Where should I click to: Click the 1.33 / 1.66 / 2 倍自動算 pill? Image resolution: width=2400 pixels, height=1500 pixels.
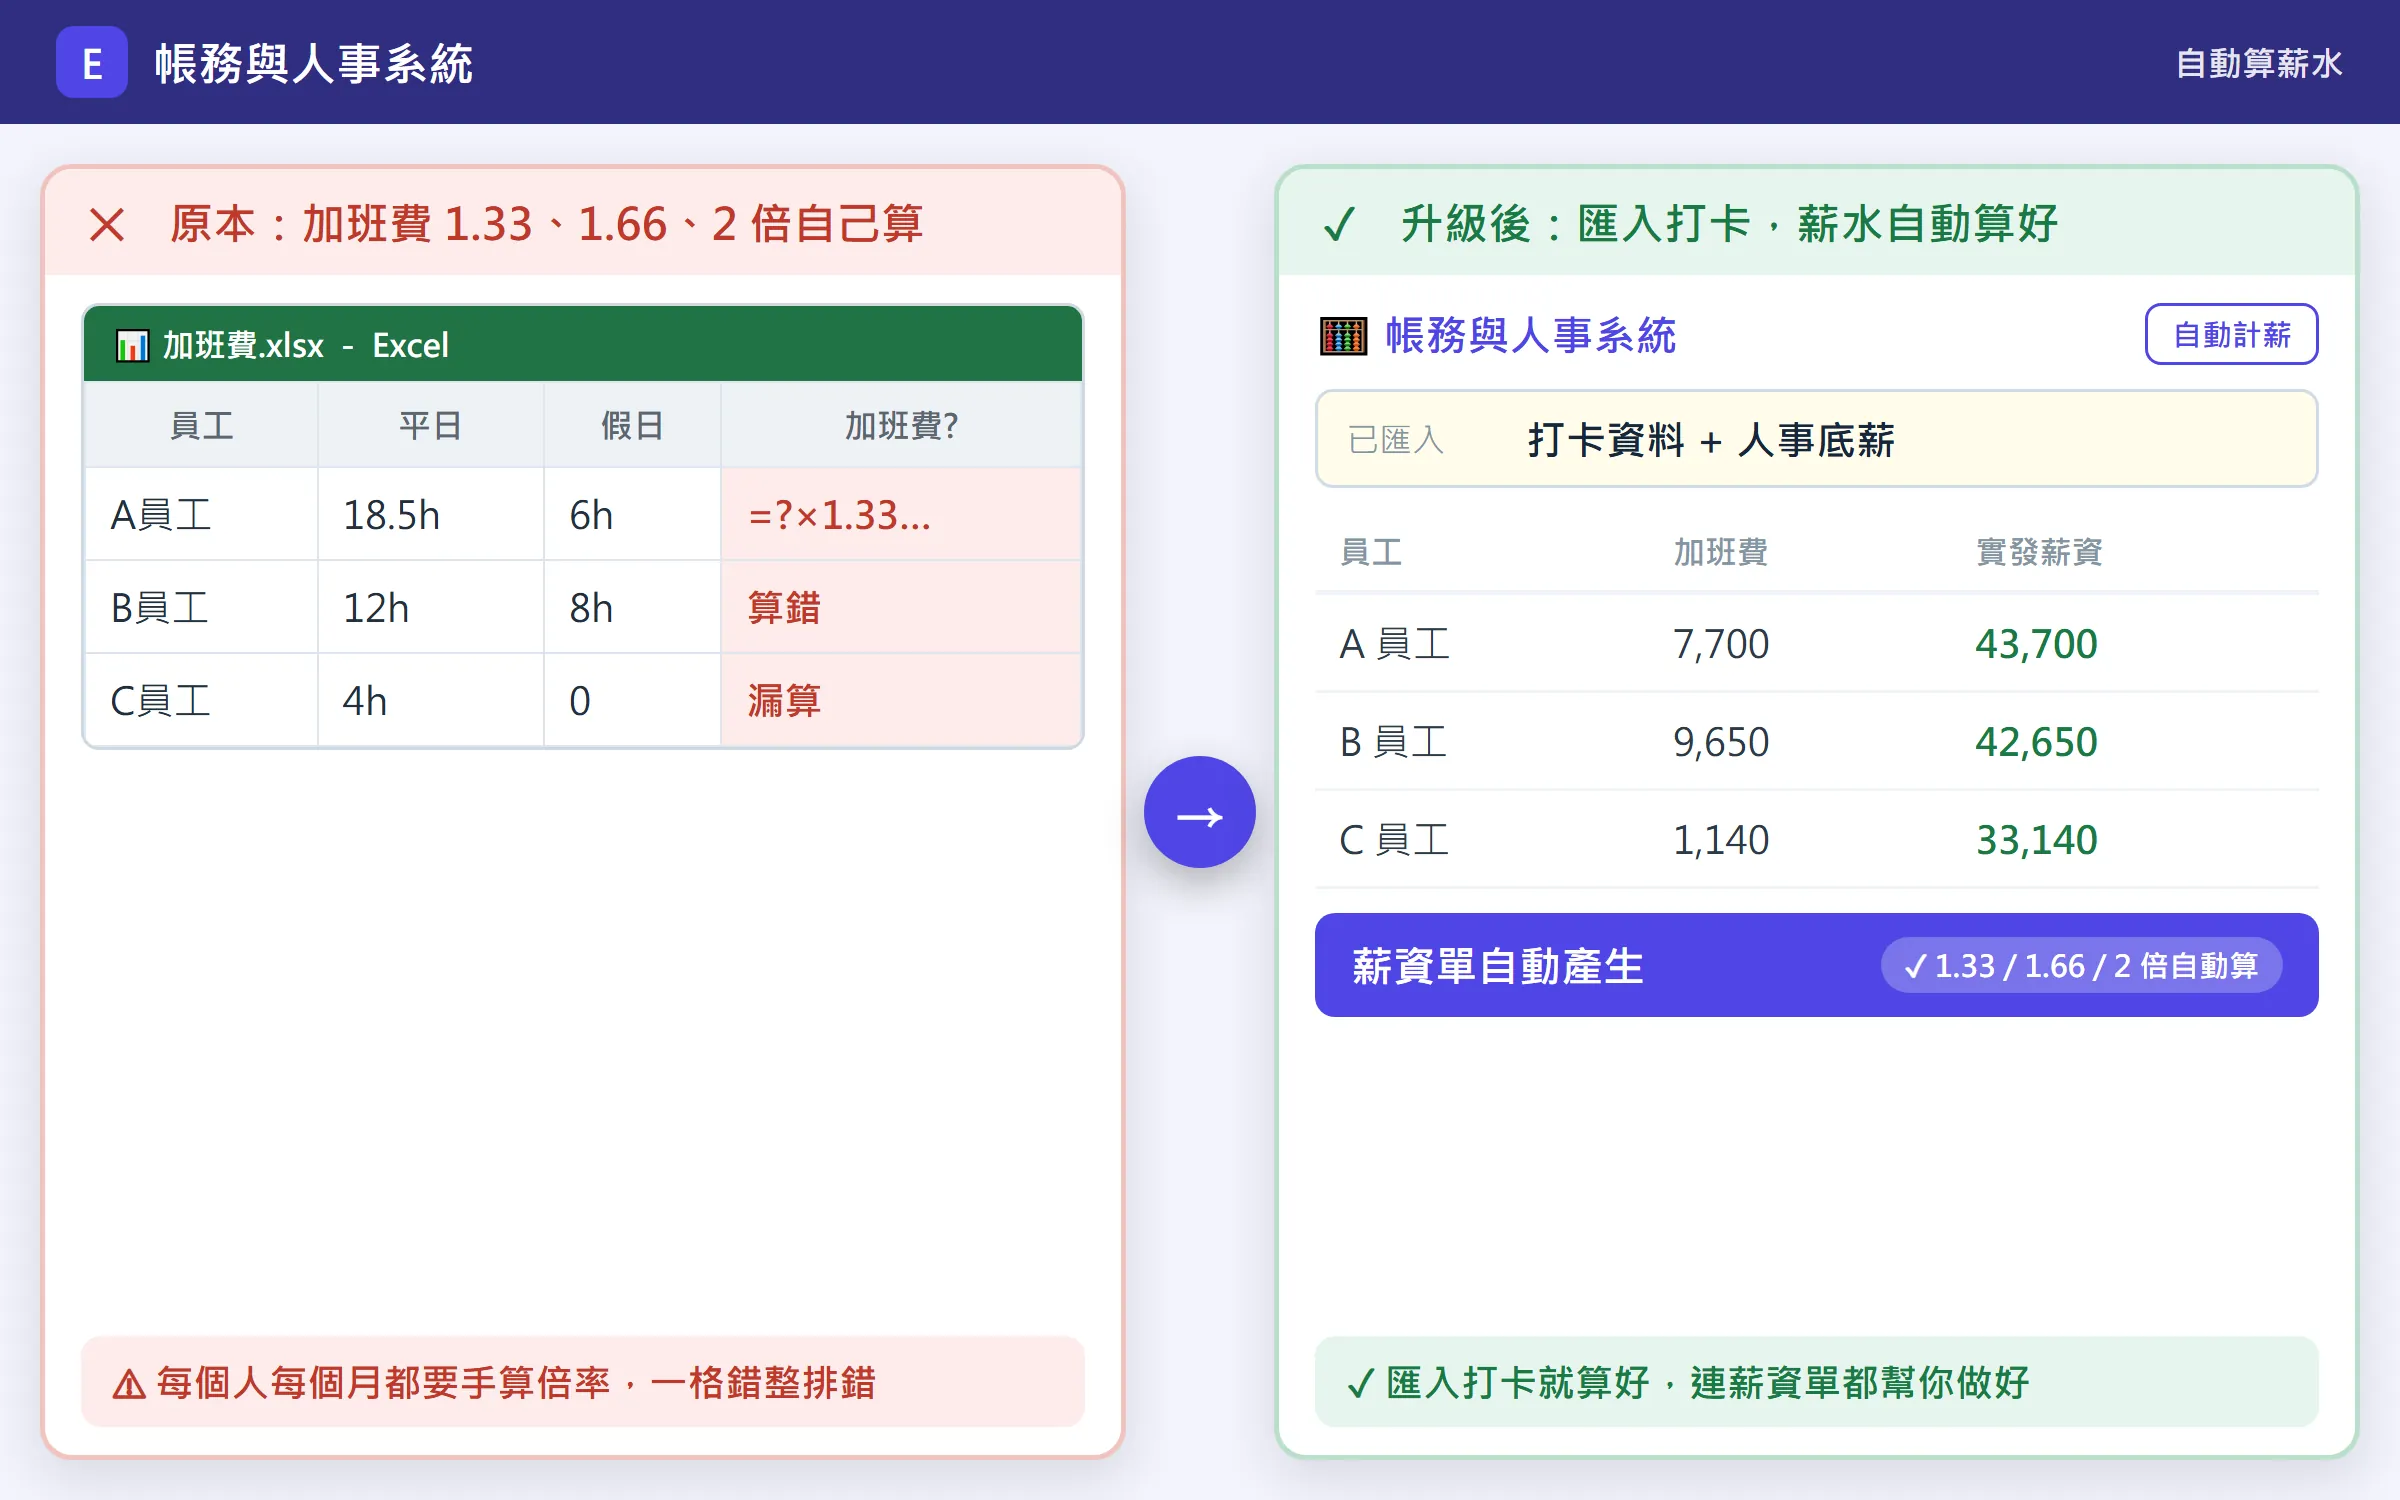point(2081,965)
